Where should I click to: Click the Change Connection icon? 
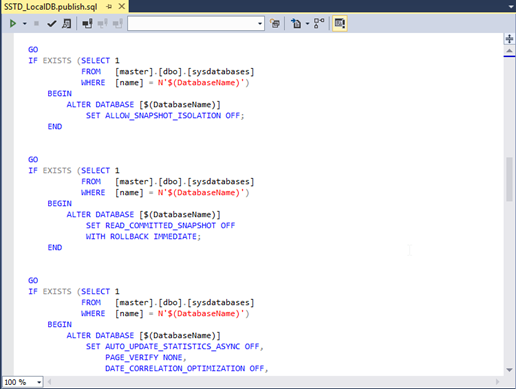pos(117,24)
